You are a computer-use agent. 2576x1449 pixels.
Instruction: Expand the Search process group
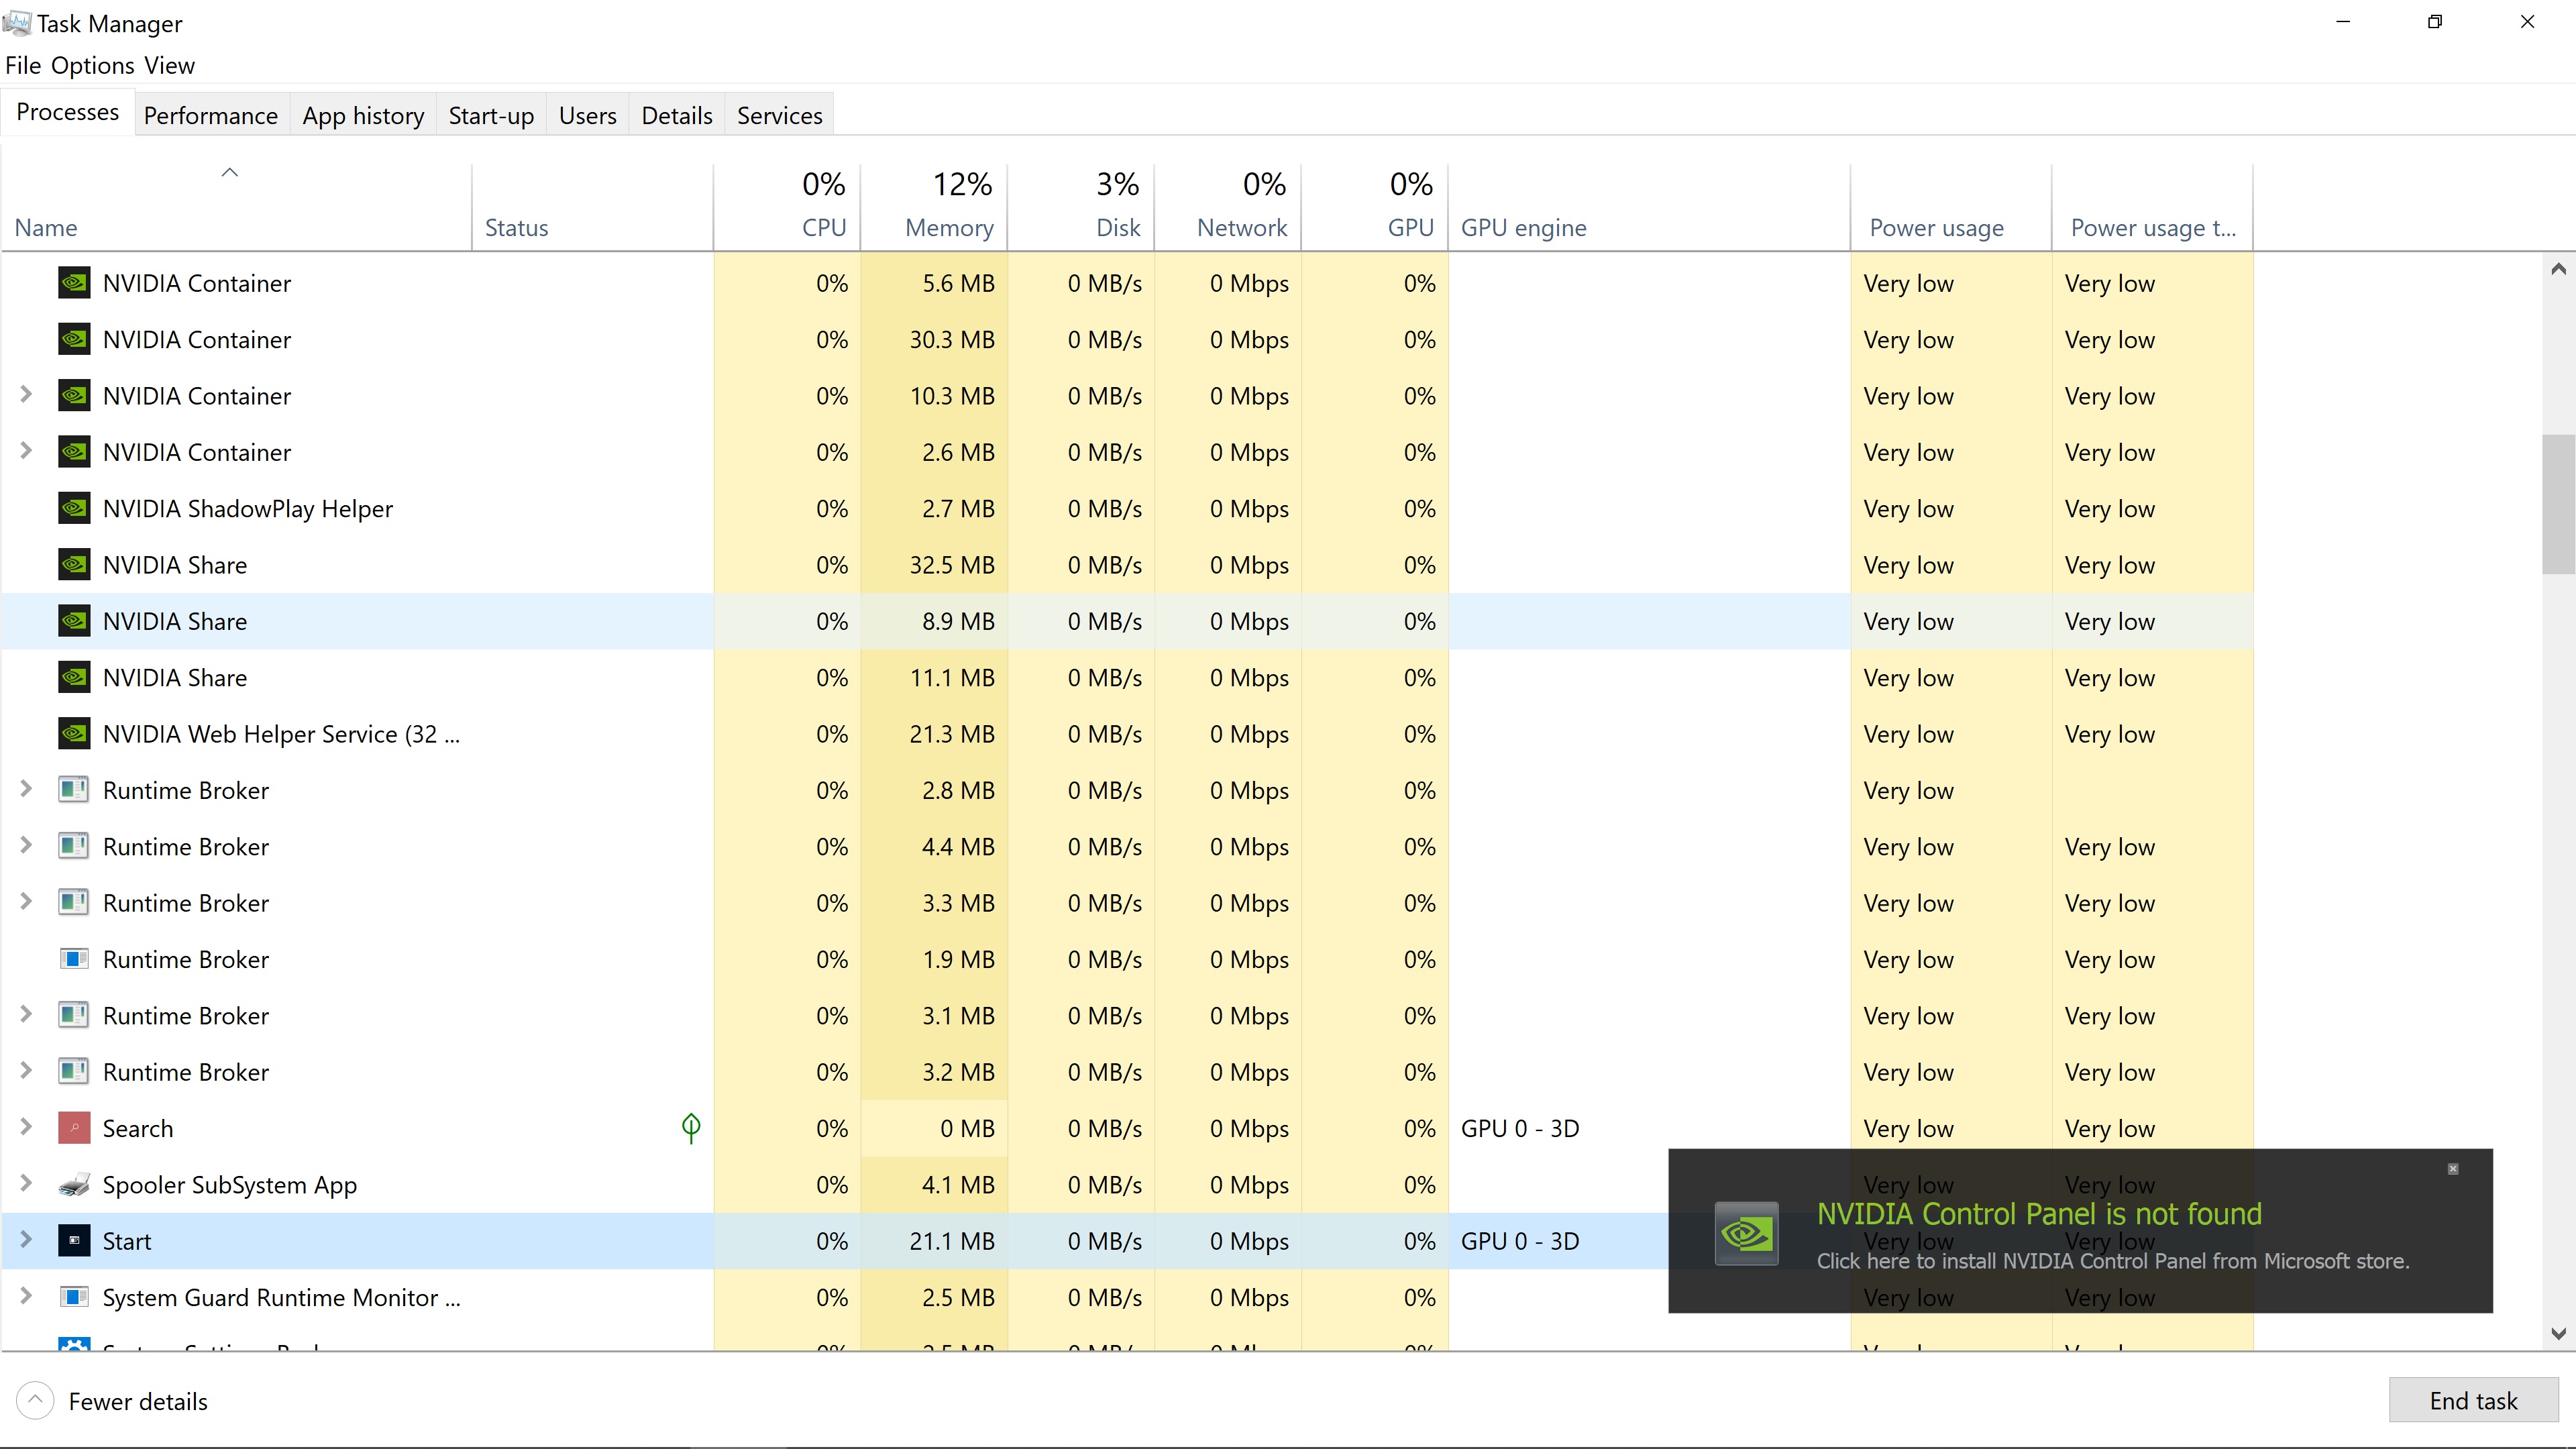pyautogui.click(x=26, y=1127)
